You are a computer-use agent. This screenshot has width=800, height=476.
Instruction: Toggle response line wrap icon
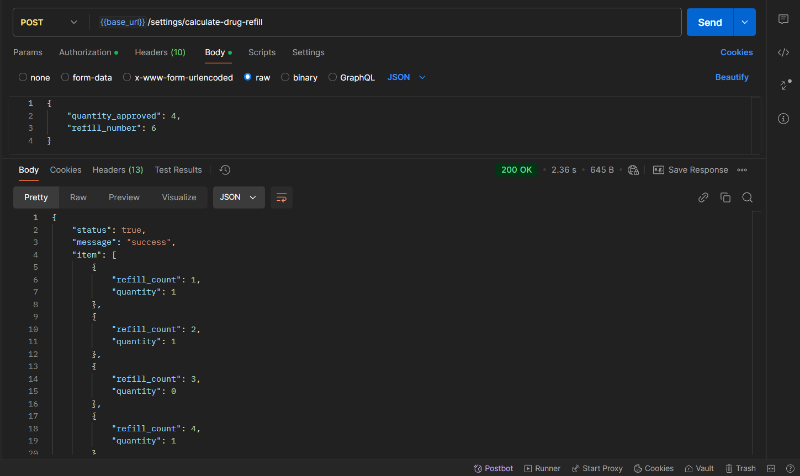click(281, 197)
